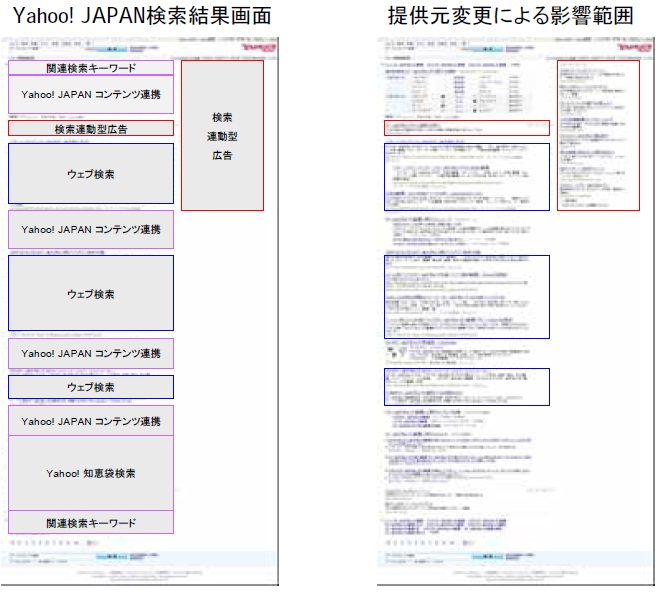Click the title 提供元変更による影響範囲
This screenshot has width=660, height=600.
tap(511, 16)
